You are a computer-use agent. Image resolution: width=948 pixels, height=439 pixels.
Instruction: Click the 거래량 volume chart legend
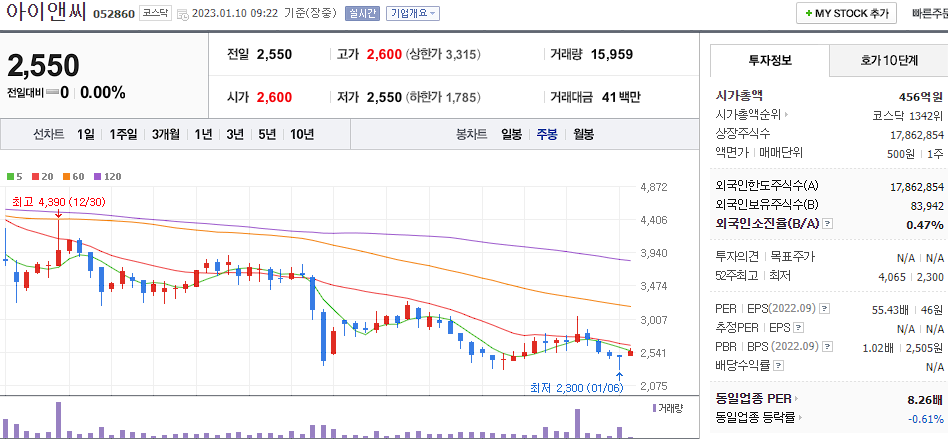pyautogui.click(x=667, y=409)
